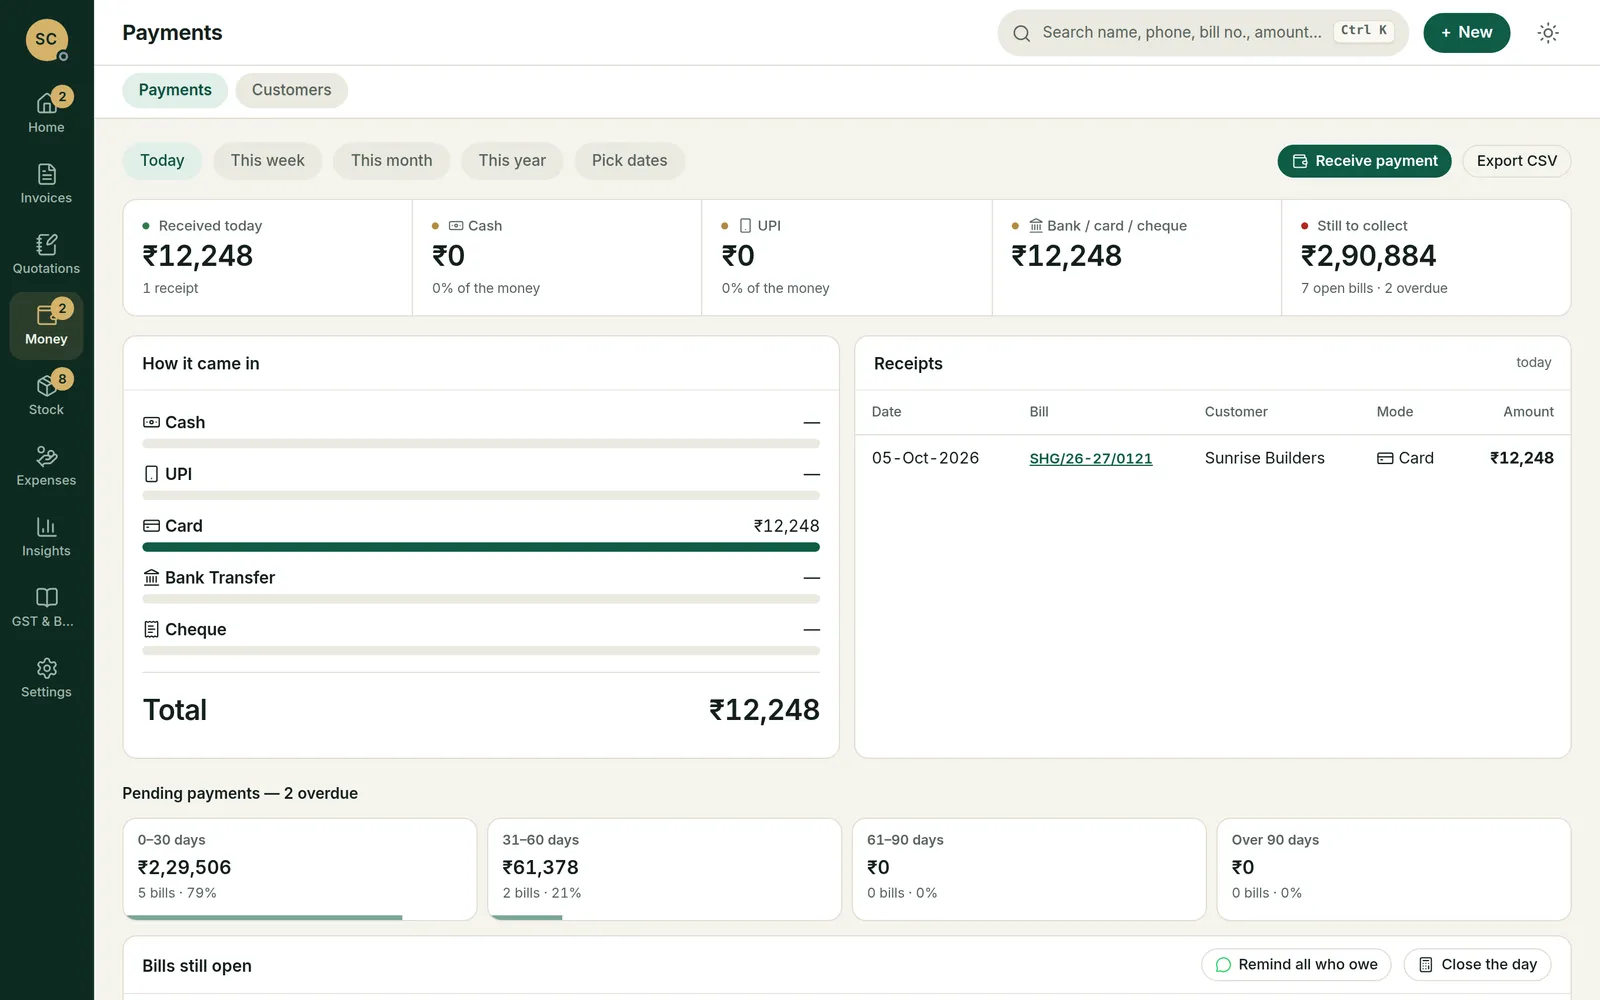Filter by This week
This screenshot has width=1600, height=1000.
tap(267, 161)
